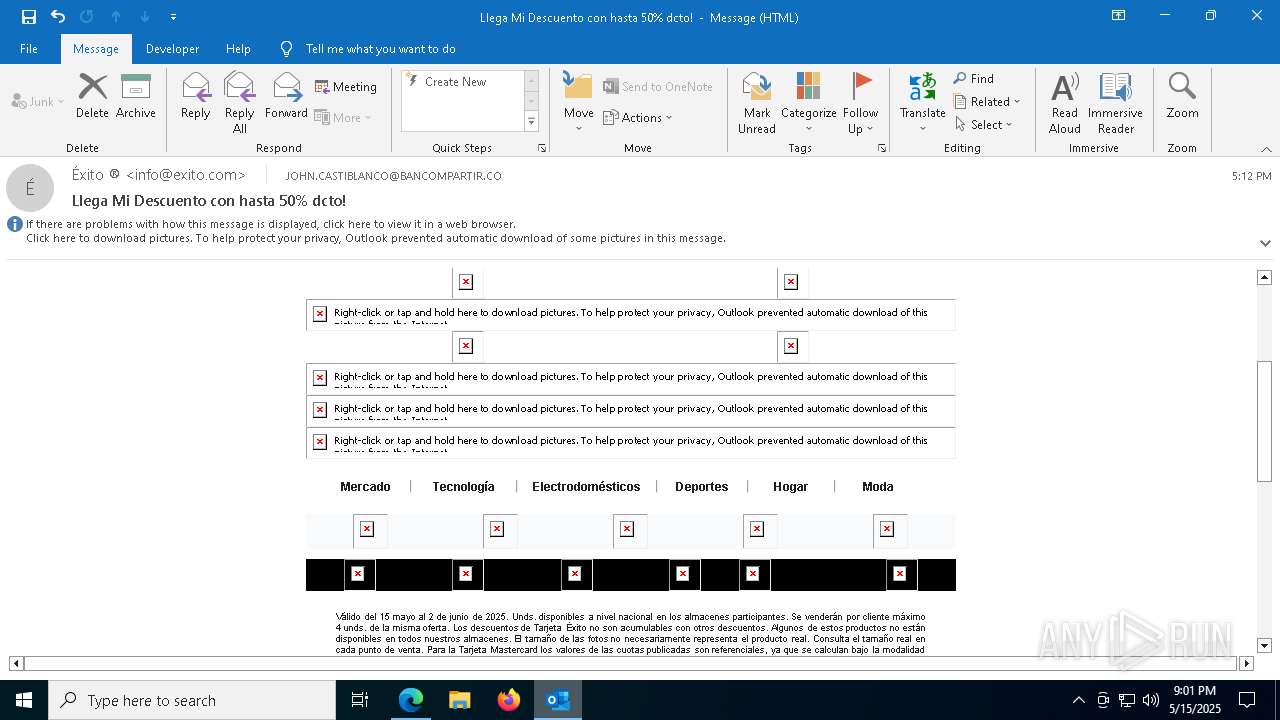Open the Junk dropdown
Image resolution: width=1280 pixels, height=720 pixels.
(x=38, y=101)
